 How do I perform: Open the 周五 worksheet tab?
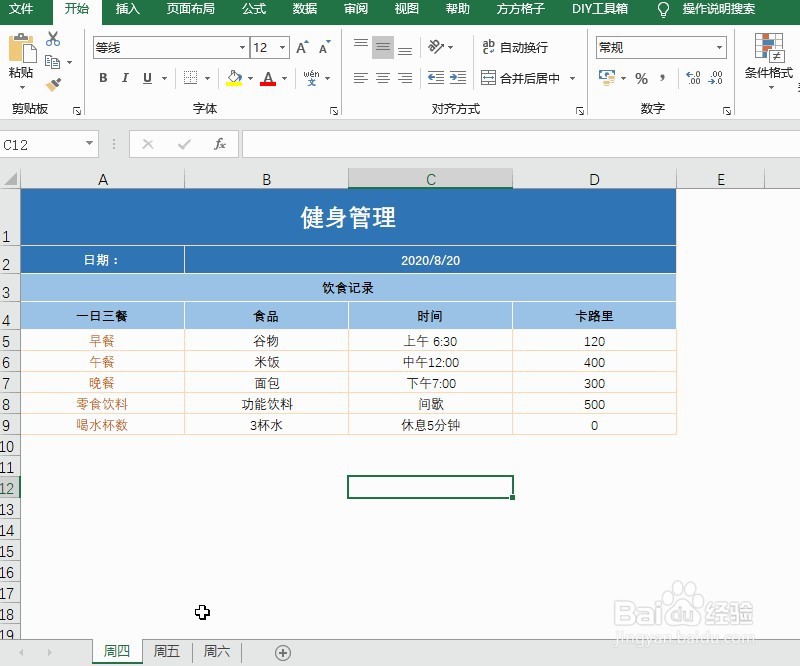(x=166, y=650)
